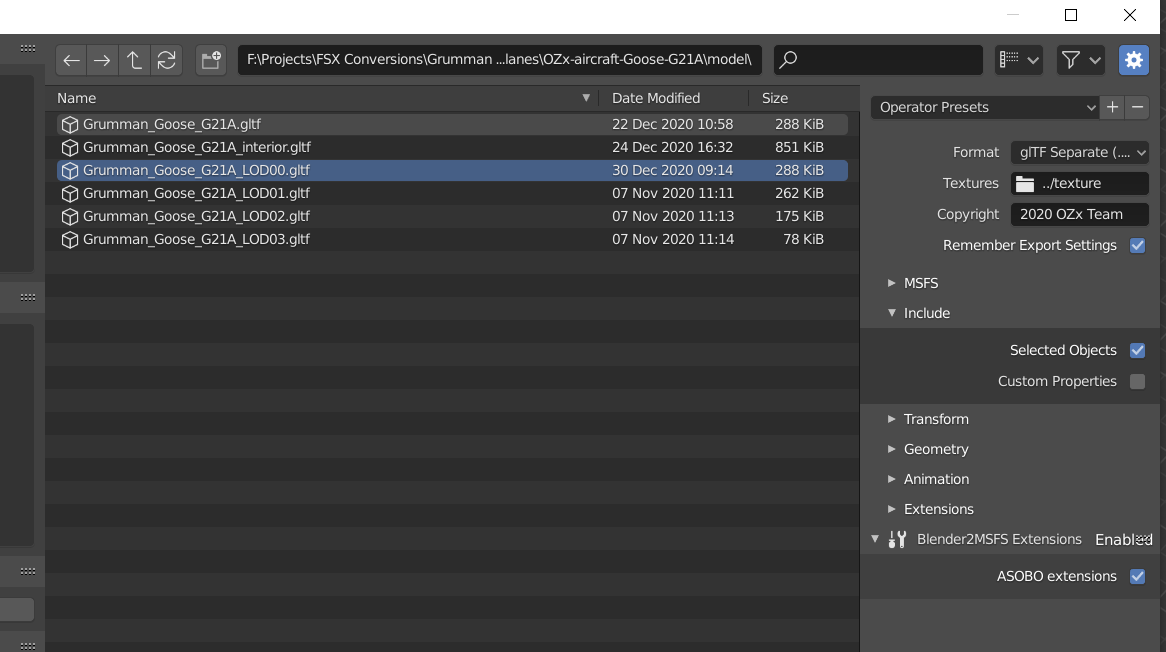This screenshot has width=1166, height=652.
Task: Select Grumman_Goose_G21A_interior.gltf file
Action: 196,147
